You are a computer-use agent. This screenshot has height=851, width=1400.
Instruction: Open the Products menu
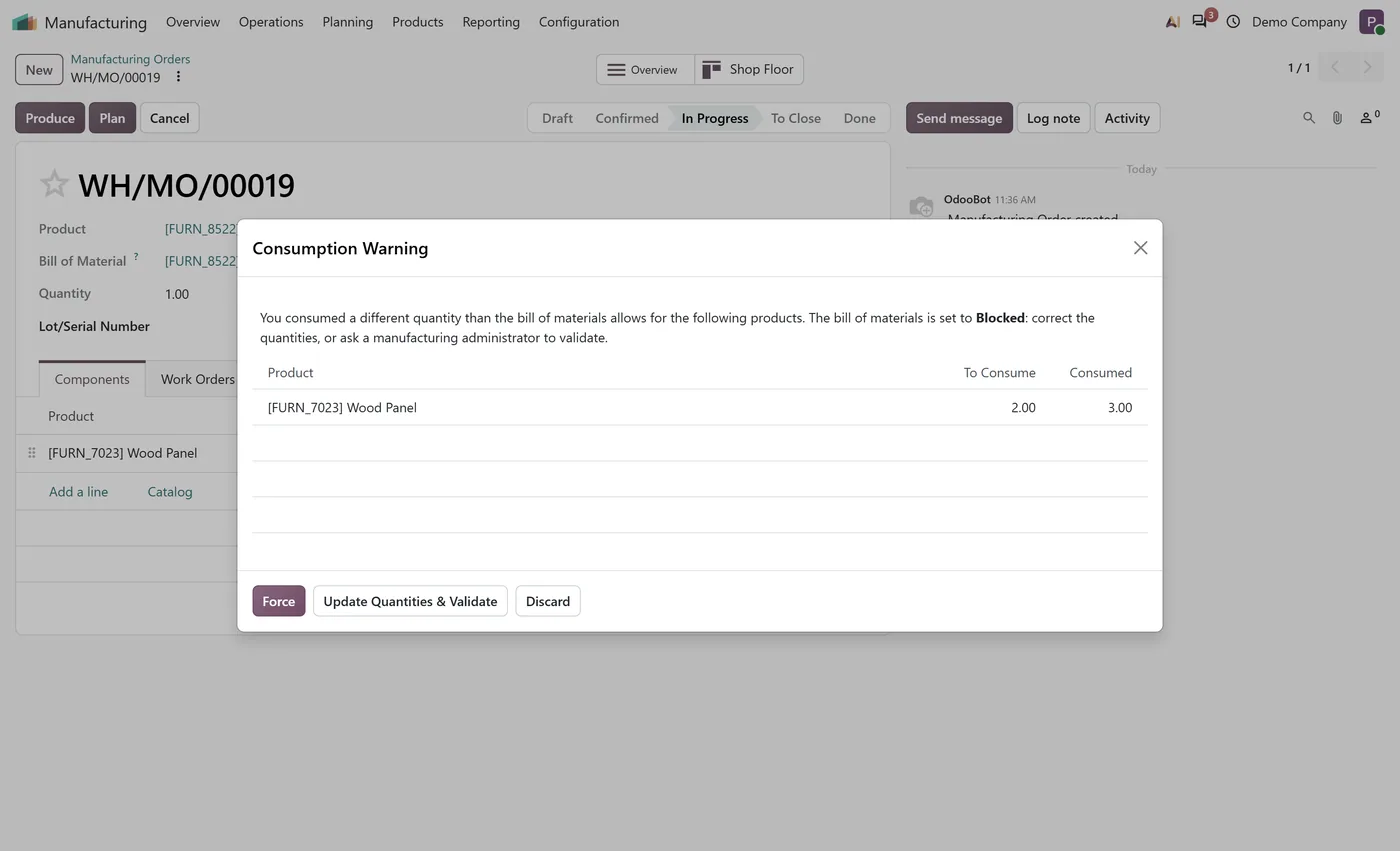point(418,22)
